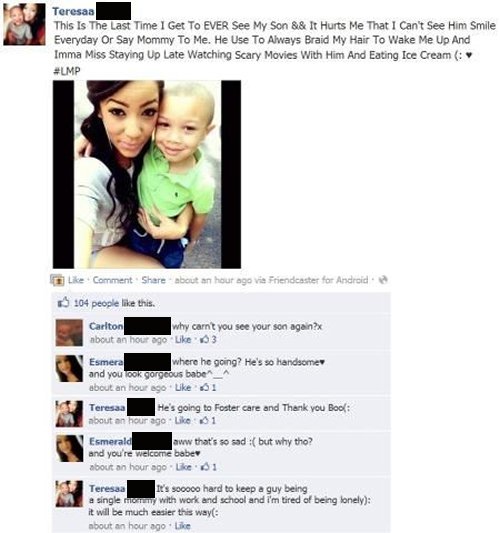This screenshot has height=533, width=500.
Task: Like the last comment about being lonely
Action: pos(183,526)
